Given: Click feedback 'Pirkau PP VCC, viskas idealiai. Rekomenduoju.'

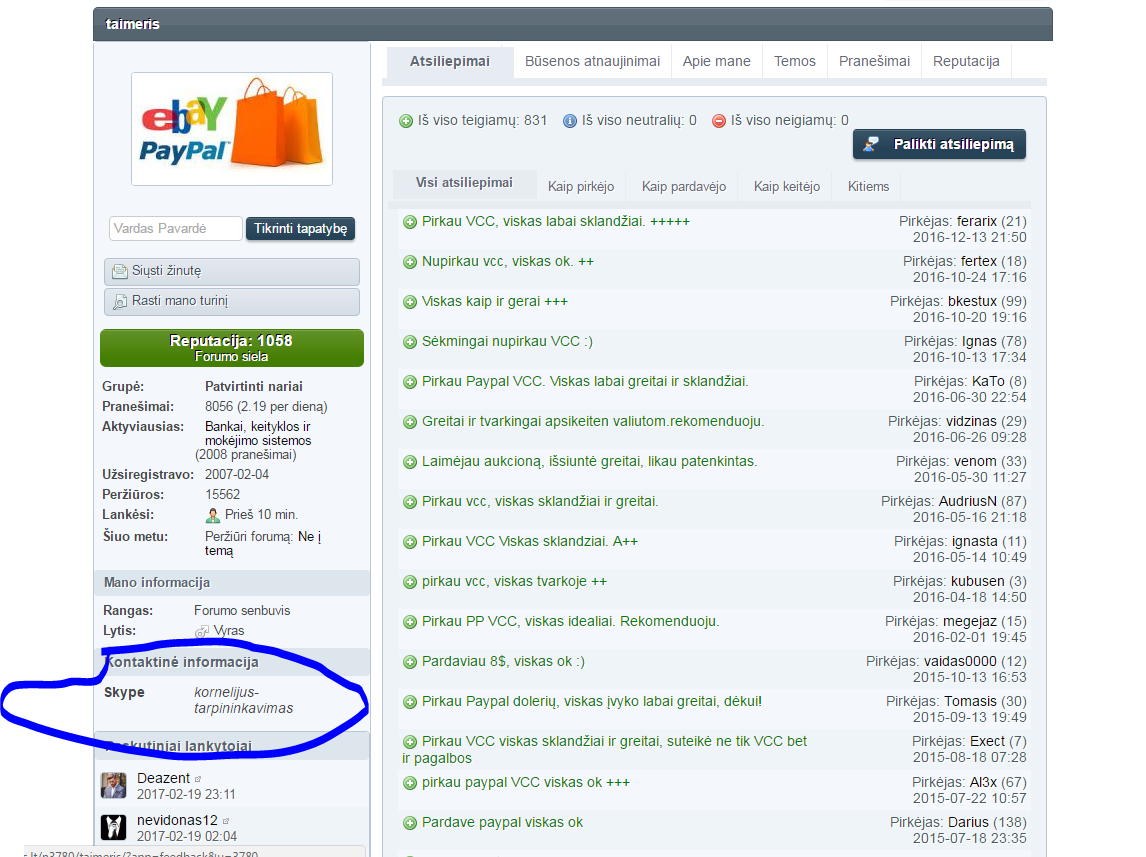Looking at the screenshot, I should point(570,622).
